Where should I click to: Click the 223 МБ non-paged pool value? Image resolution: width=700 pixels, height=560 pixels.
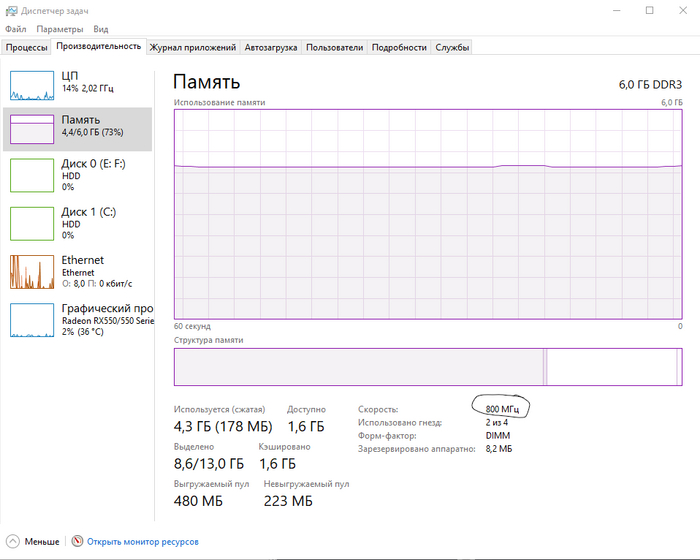coord(288,501)
